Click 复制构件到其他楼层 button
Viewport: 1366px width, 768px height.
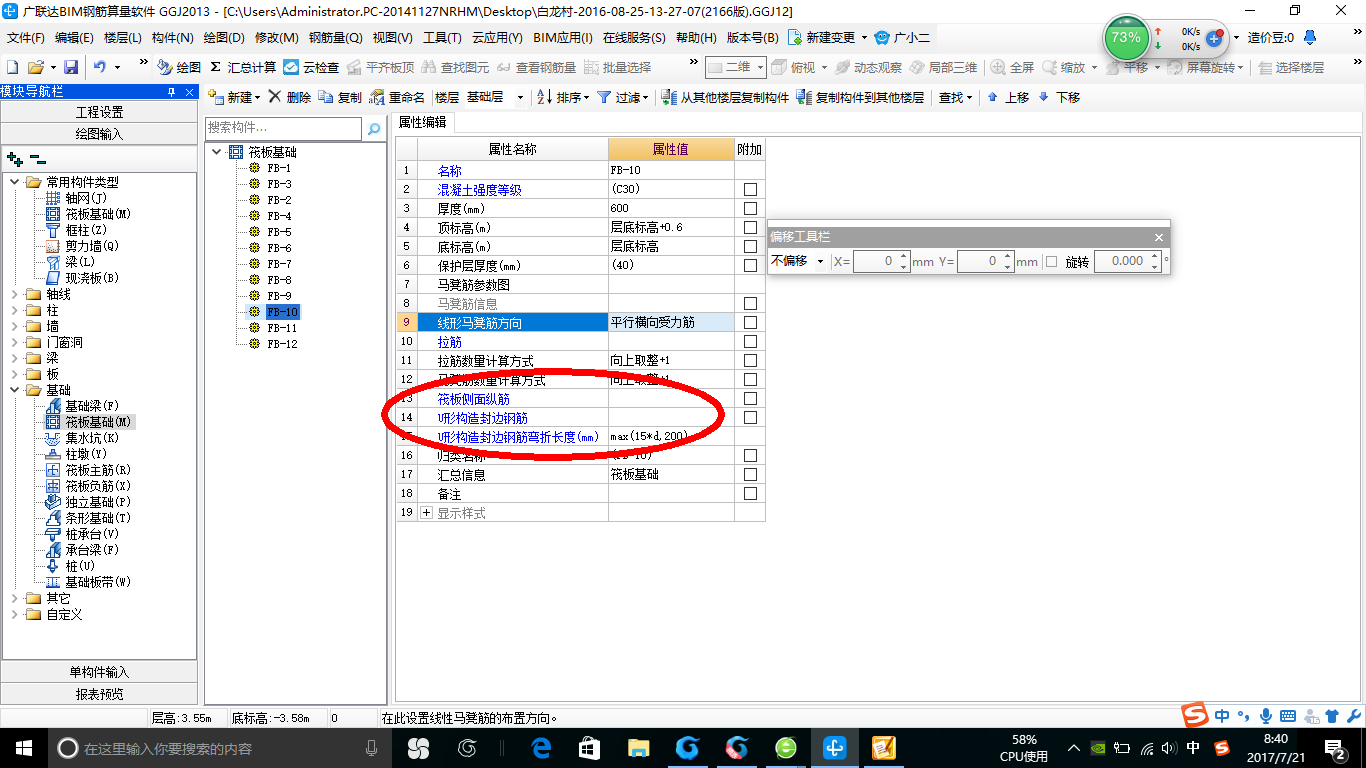(x=860, y=97)
